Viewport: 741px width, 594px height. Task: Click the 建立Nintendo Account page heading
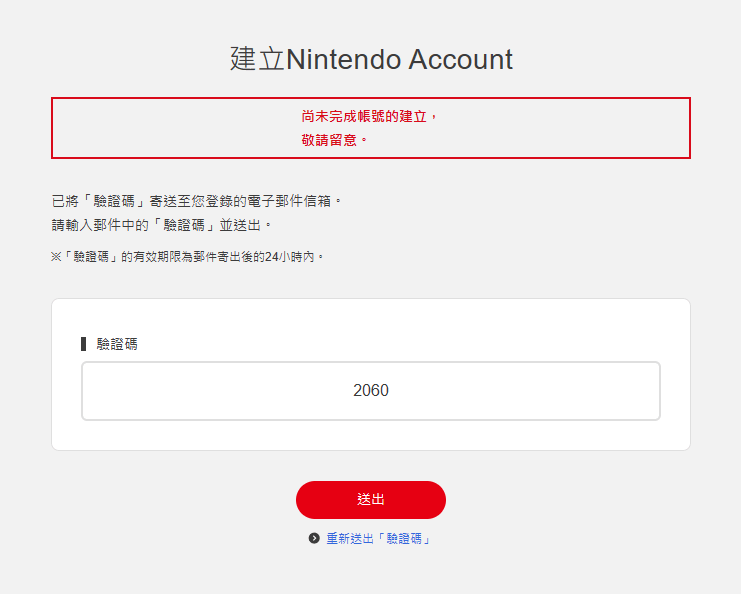coord(371,59)
